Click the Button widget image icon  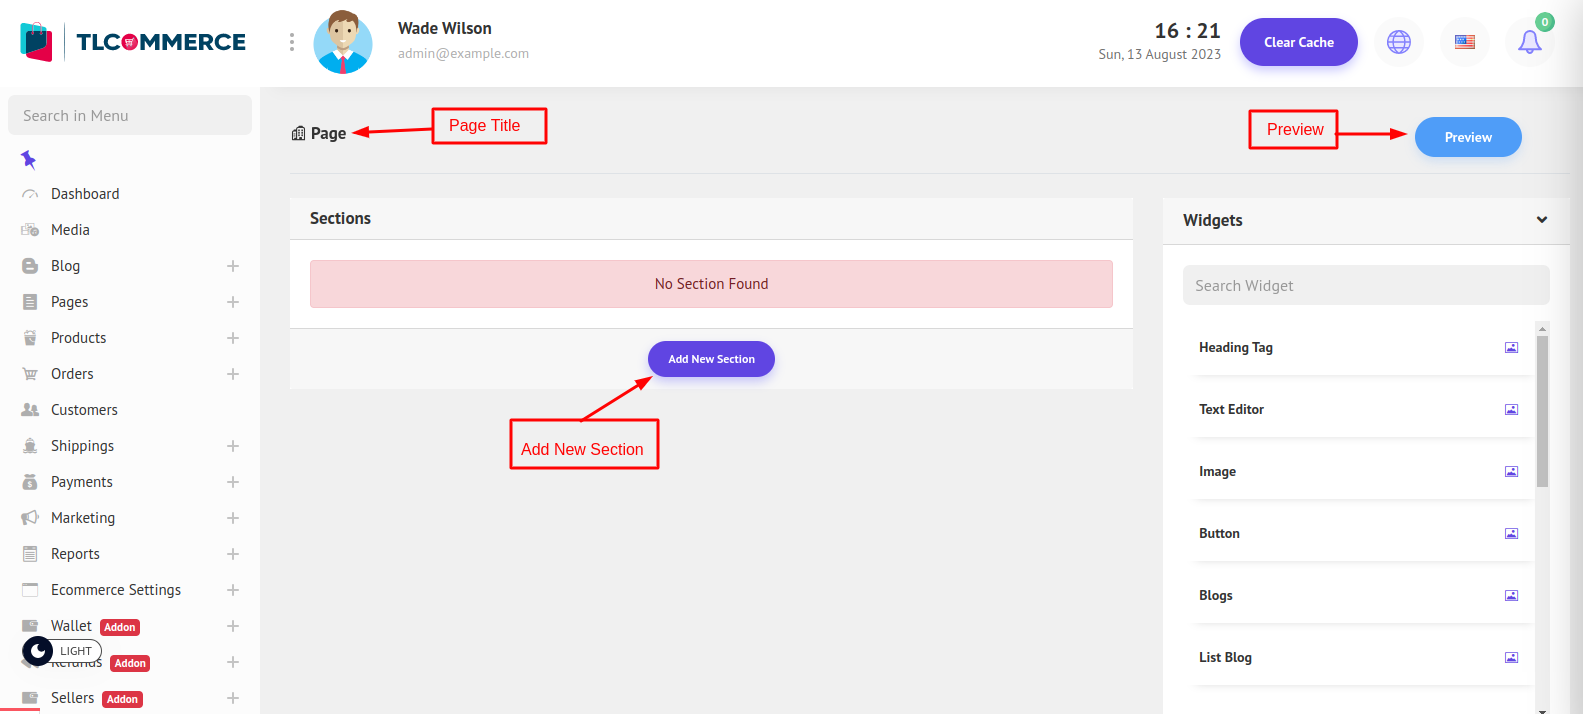pyautogui.click(x=1511, y=534)
